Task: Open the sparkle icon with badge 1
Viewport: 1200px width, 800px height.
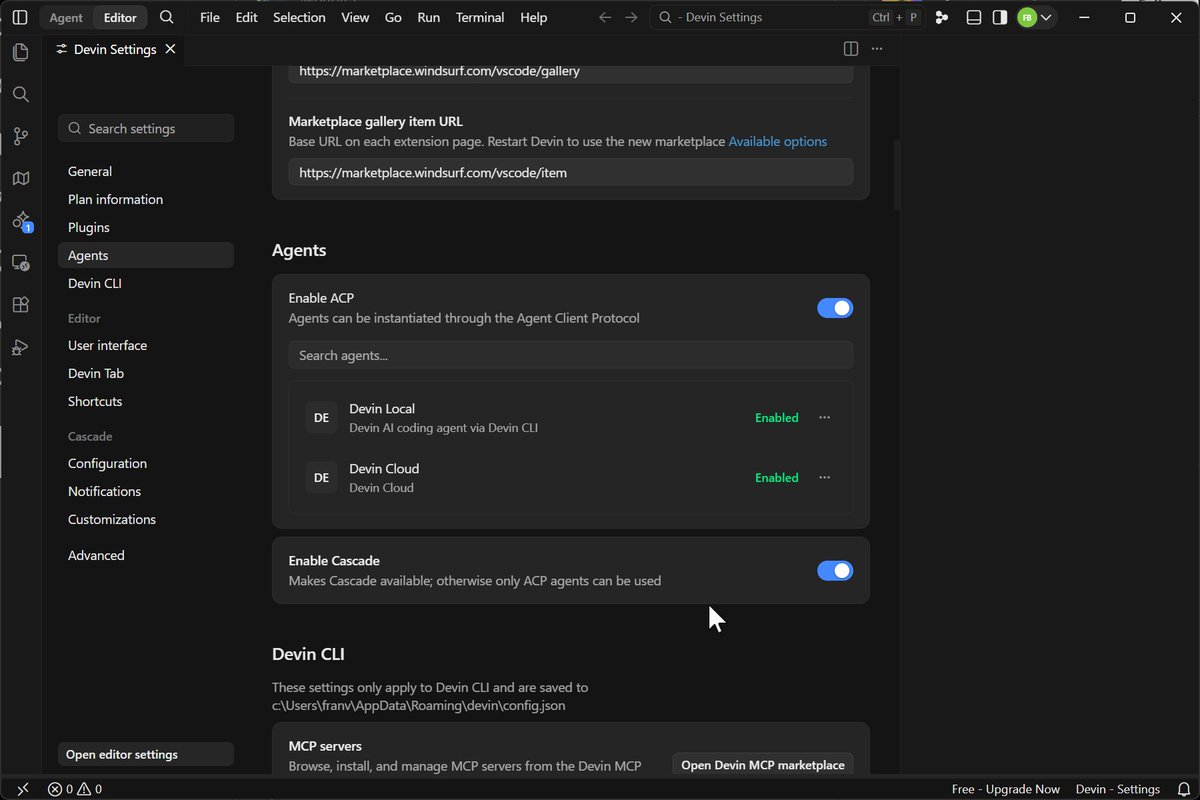Action: tap(20, 221)
